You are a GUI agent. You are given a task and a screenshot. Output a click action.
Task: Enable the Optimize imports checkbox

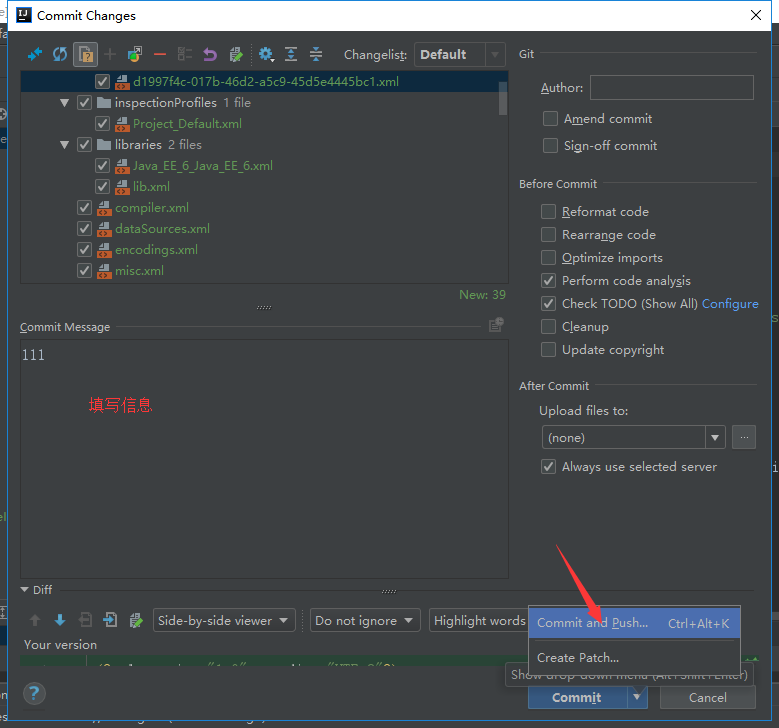(548, 257)
